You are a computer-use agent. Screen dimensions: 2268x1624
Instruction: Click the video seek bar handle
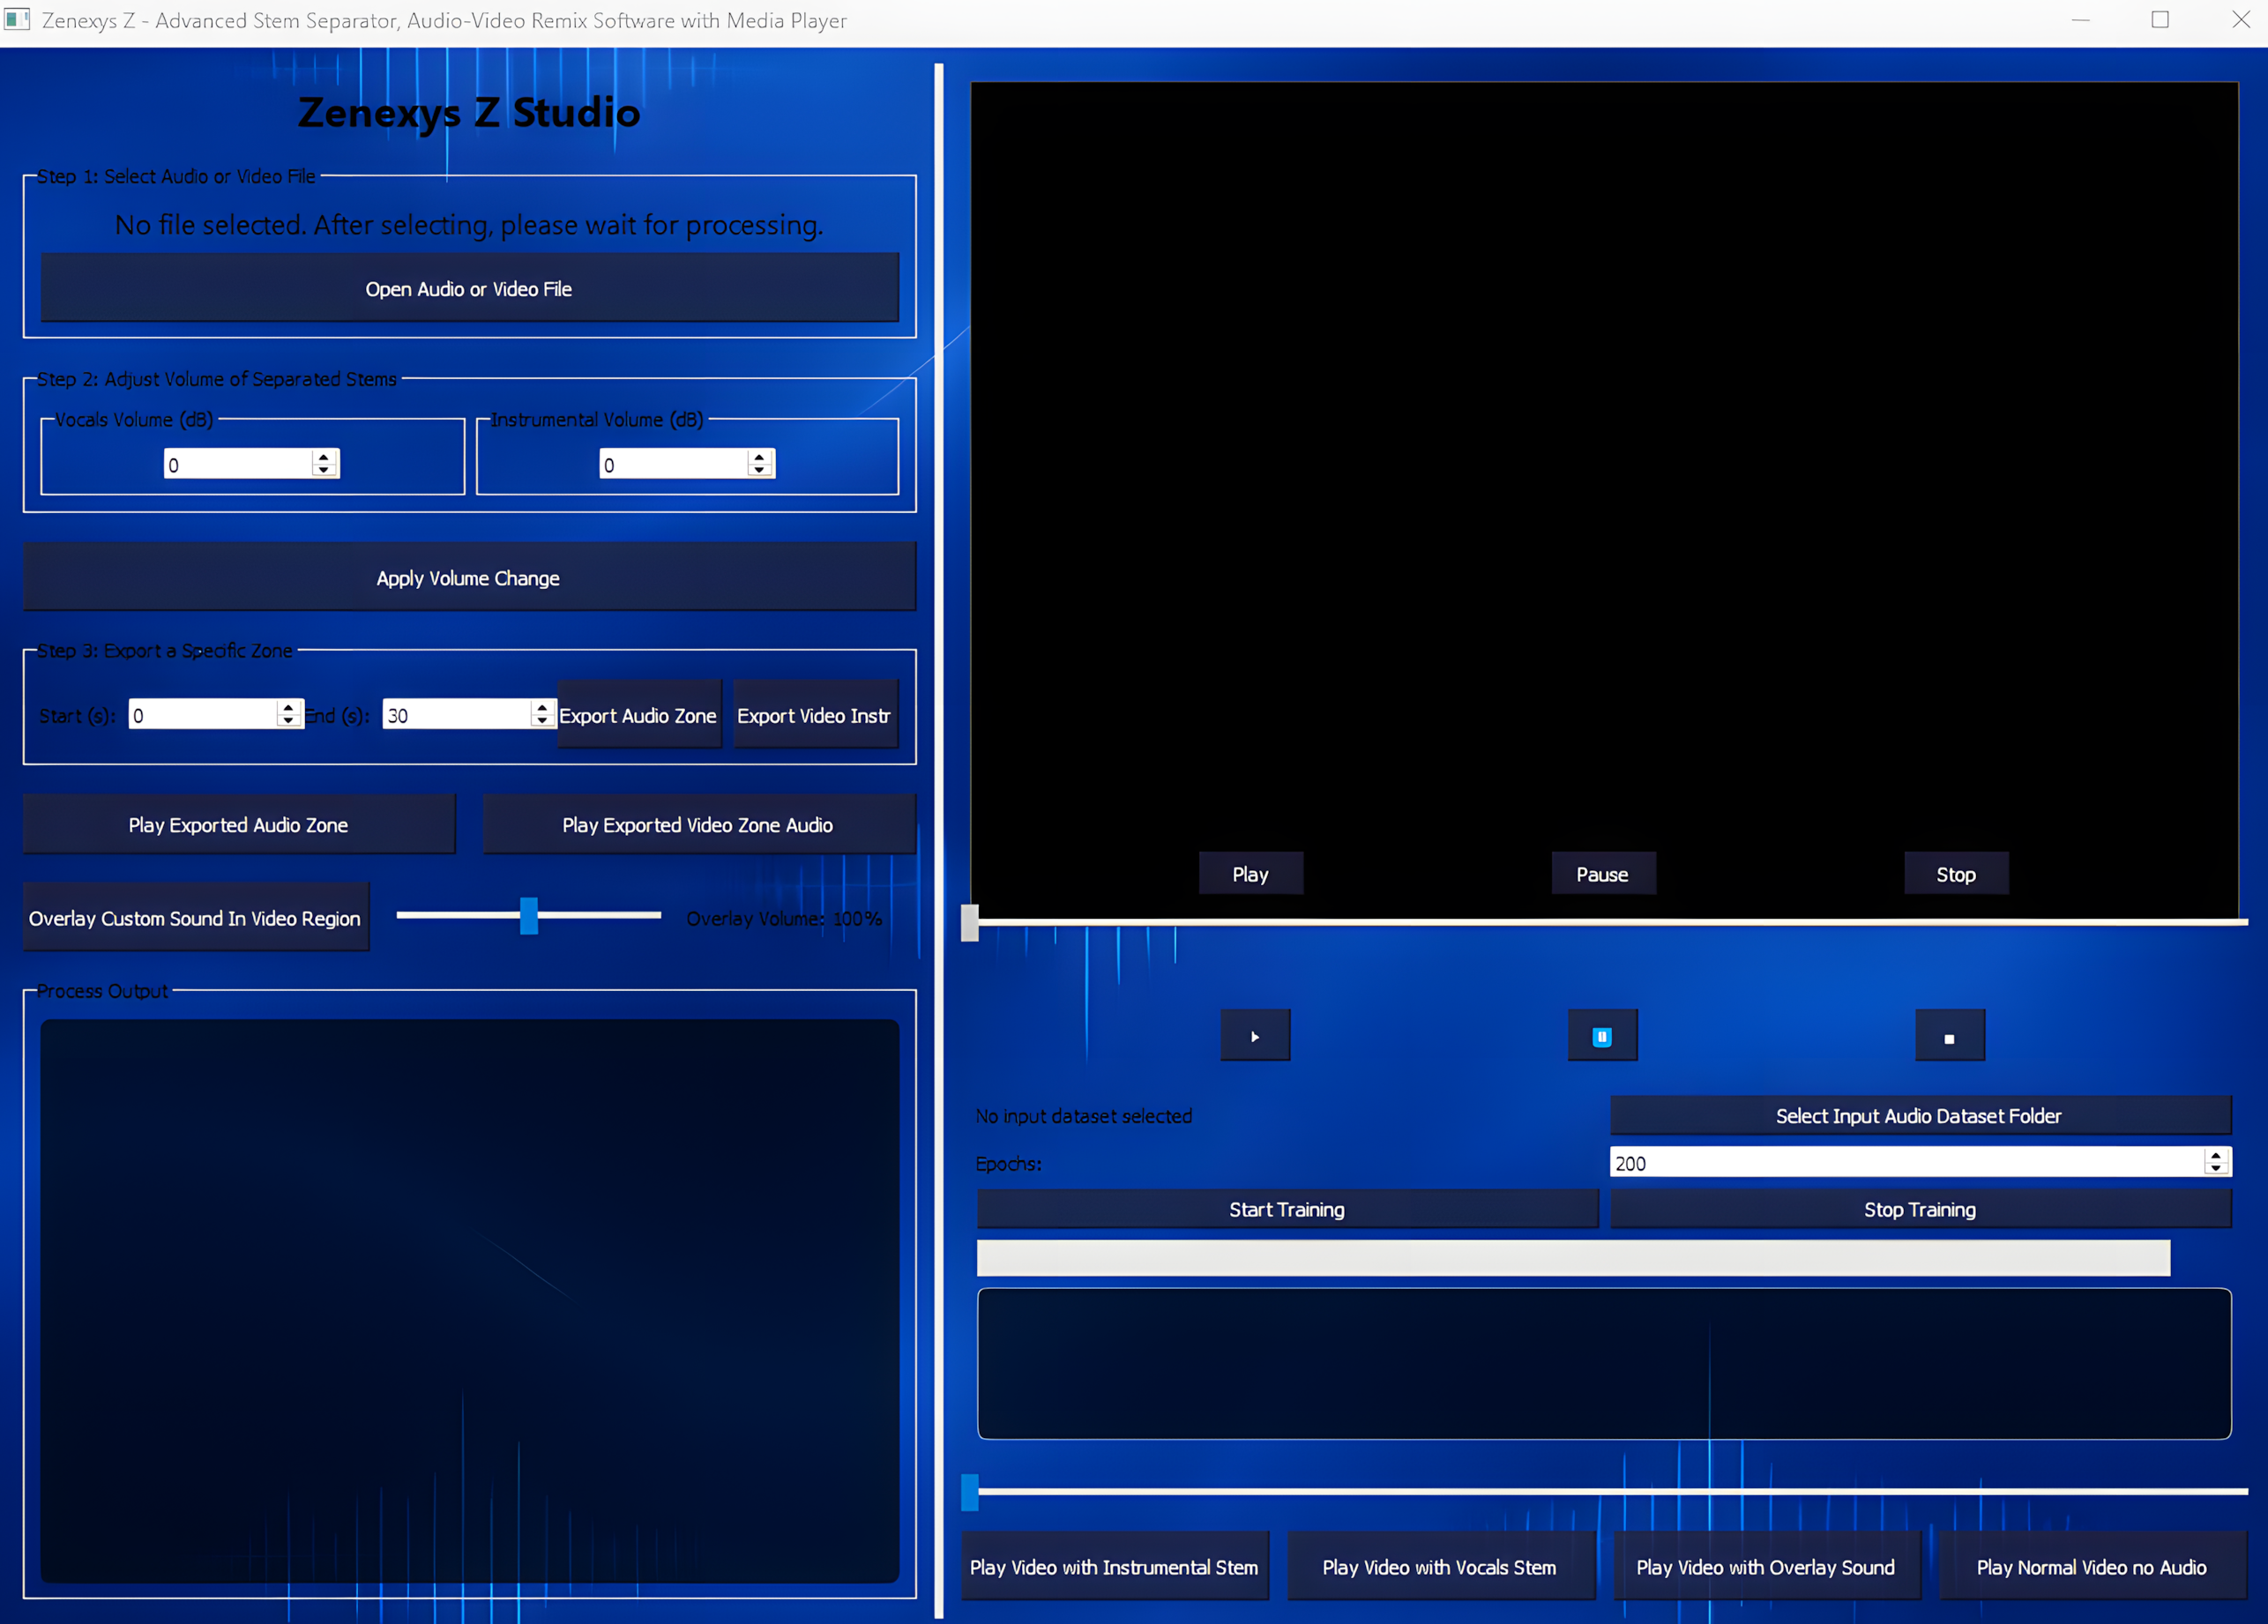pyautogui.click(x=970, y=922)
